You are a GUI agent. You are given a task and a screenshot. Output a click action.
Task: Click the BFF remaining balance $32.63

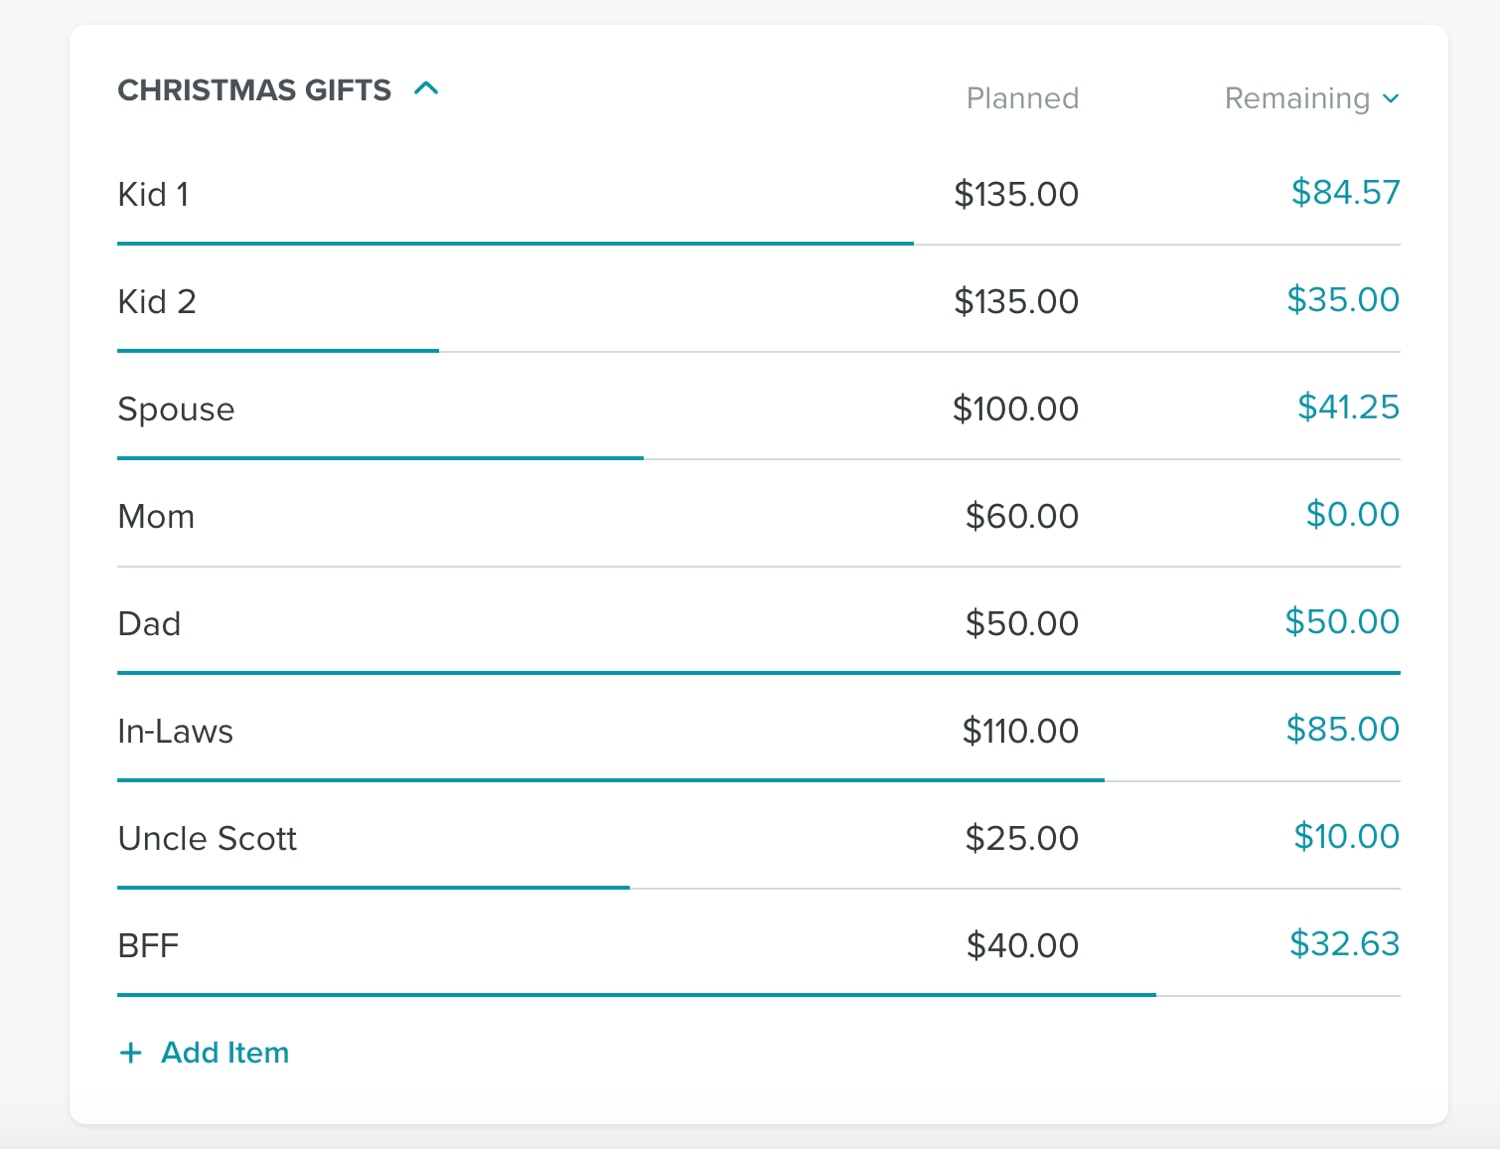1344,943
